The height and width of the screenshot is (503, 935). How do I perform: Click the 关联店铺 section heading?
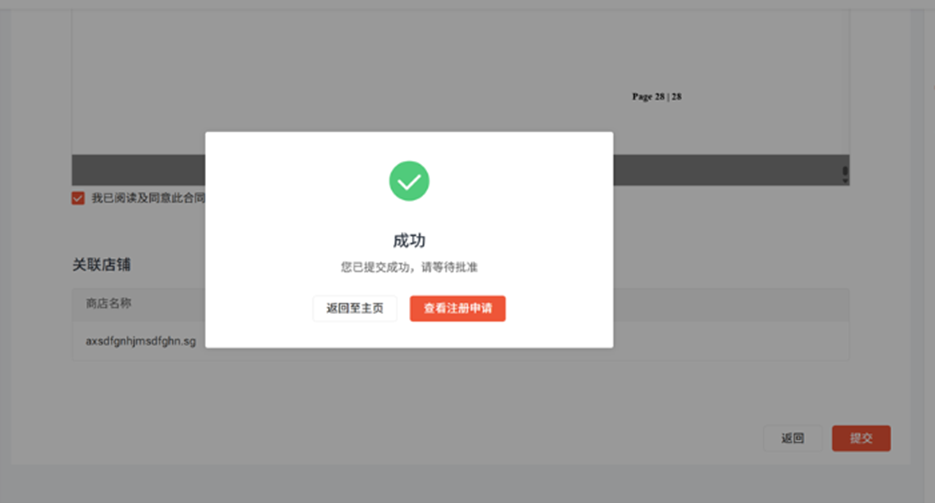coord(102,265)
